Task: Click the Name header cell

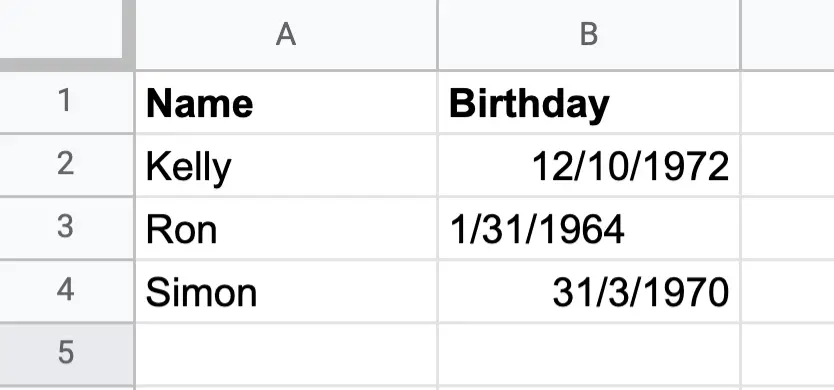Action: tap(286, 102)
